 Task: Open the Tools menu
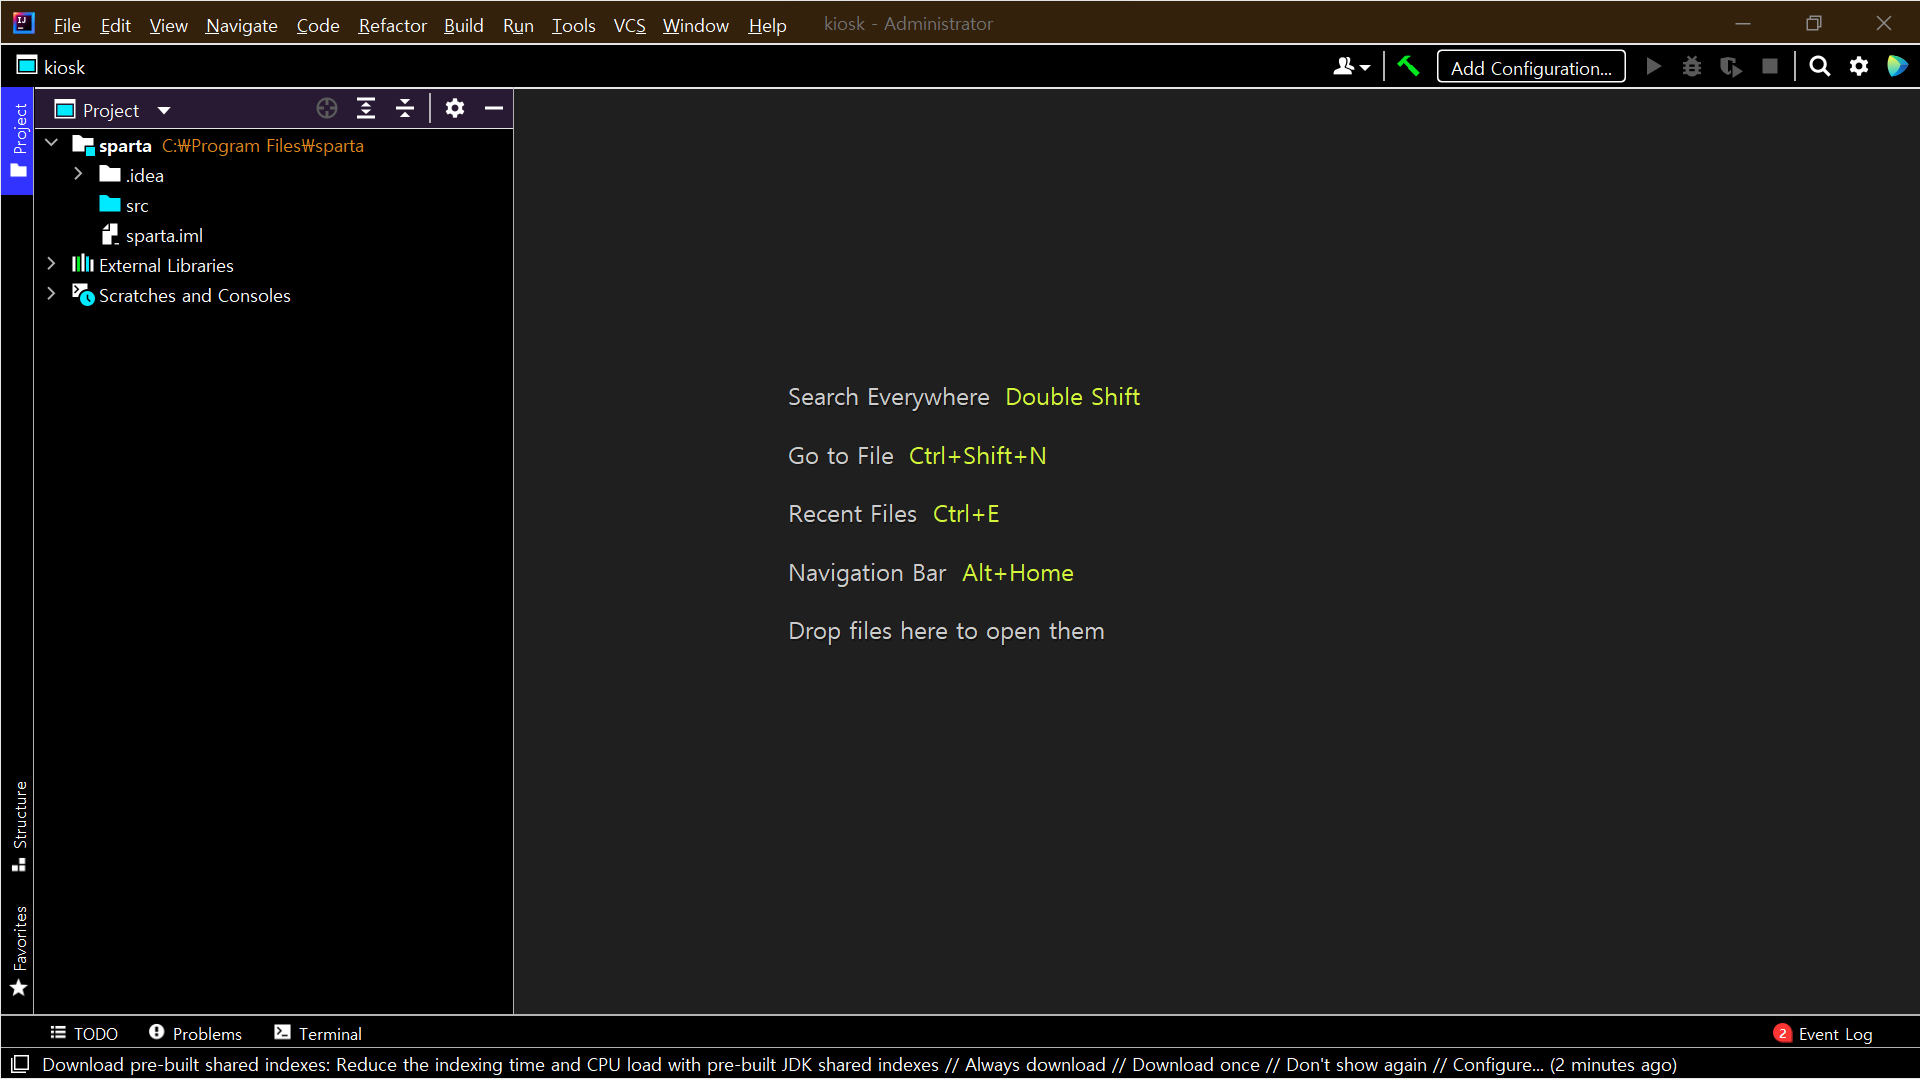574,25
